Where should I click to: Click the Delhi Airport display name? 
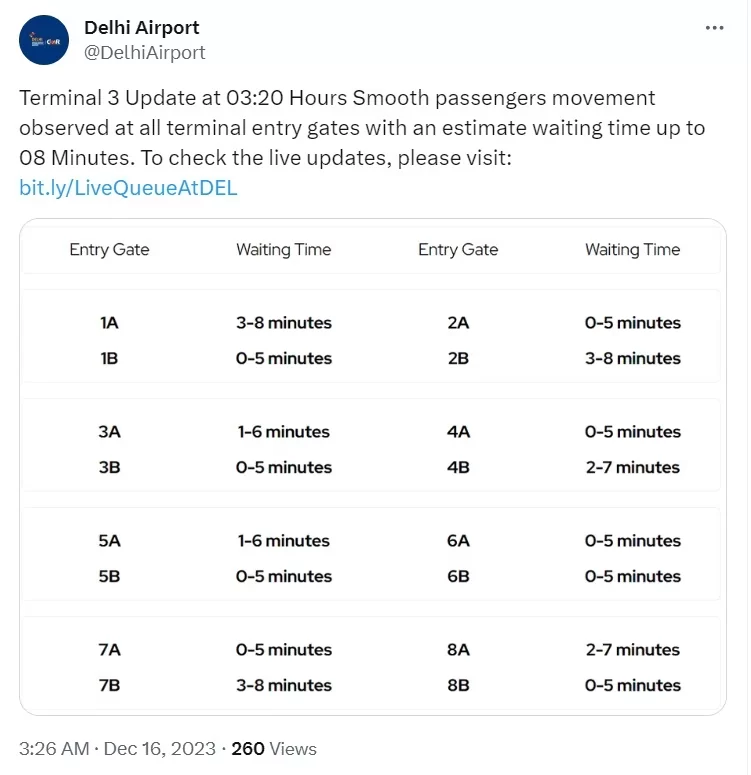pos(141,28)
